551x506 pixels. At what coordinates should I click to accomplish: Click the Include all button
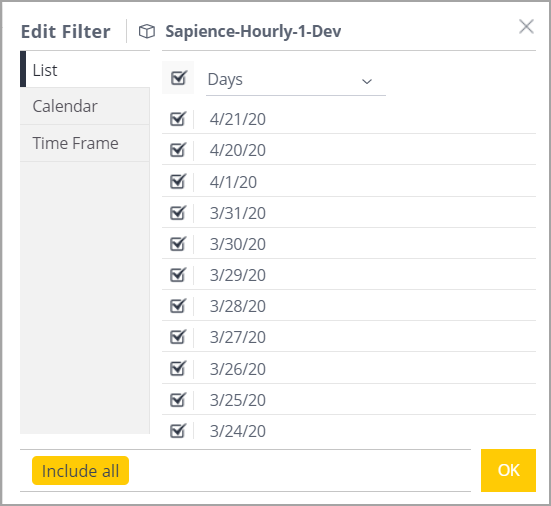pos(80,471)
